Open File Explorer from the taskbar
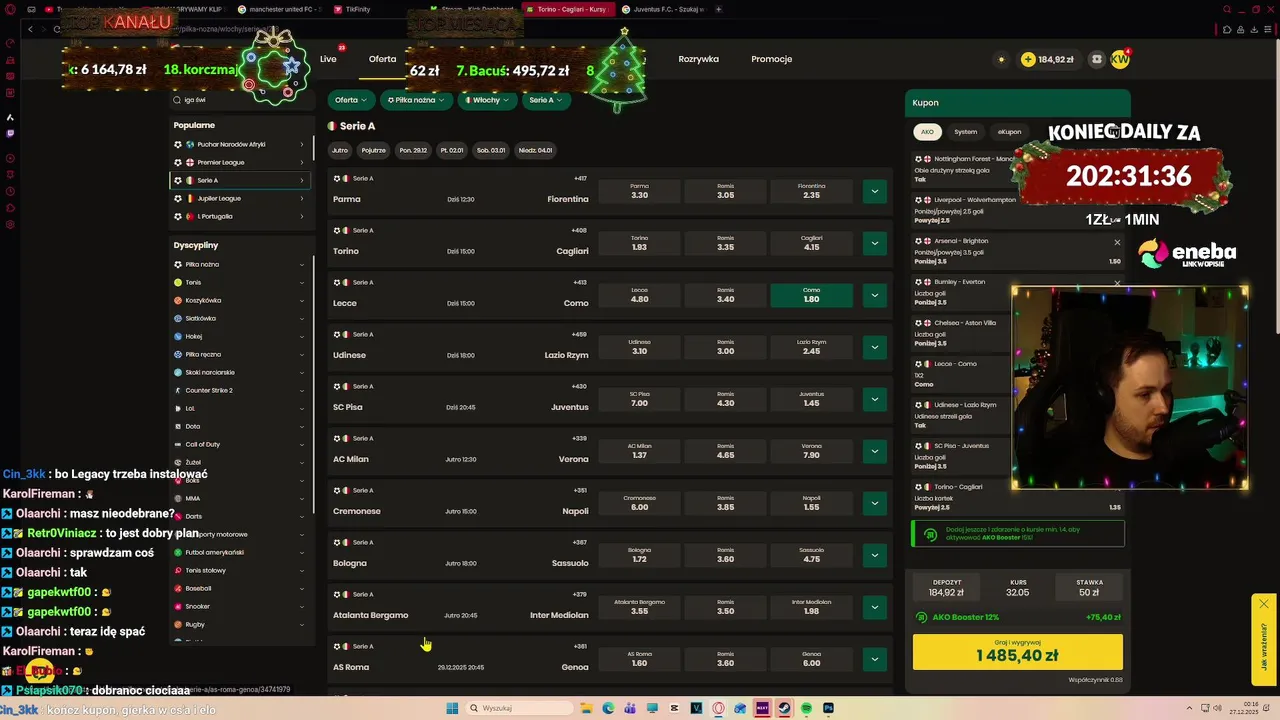Image resolution: width=1280 pixels, height=720 pixels. [x=586, y=708]
